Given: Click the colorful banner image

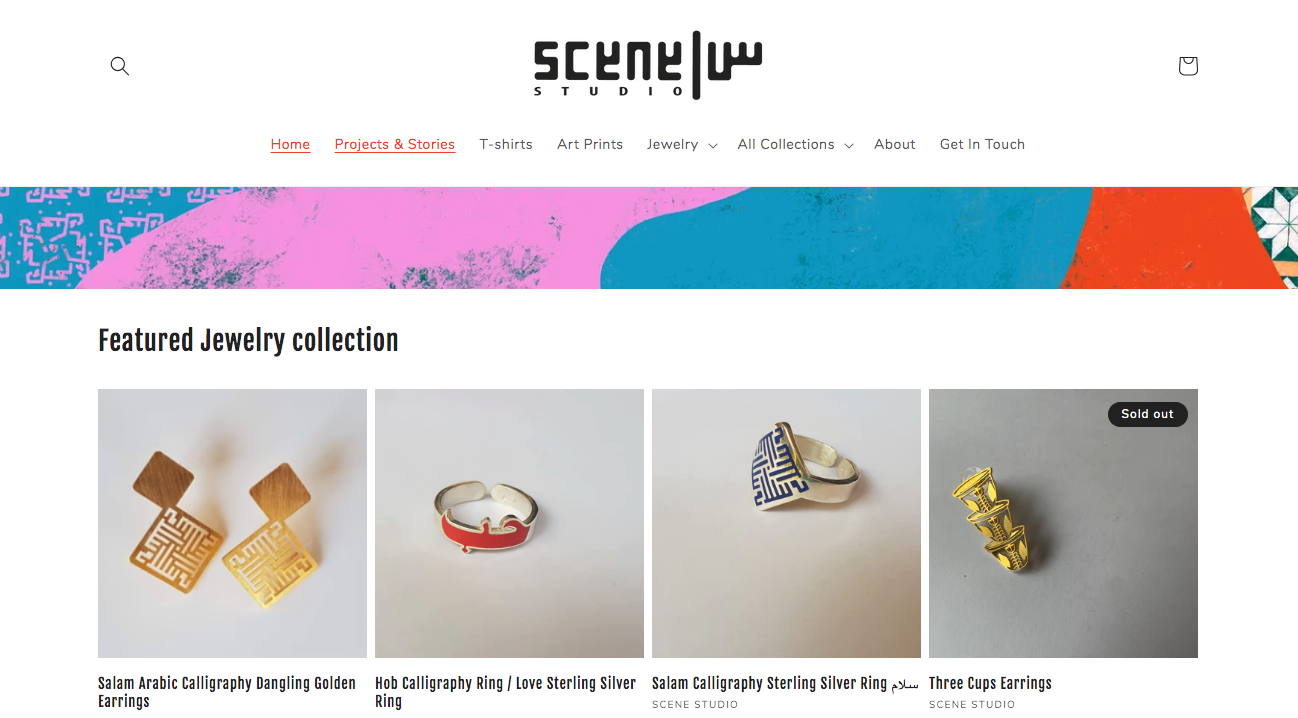Looking at the screenshot, I should pyautogui.click(x=649, y=238).
